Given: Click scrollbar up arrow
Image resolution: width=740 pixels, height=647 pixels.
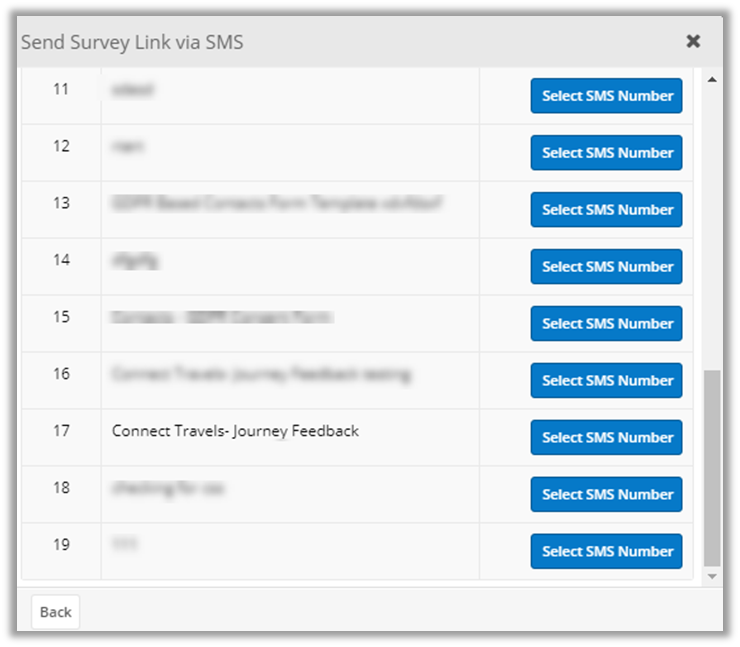Looking at the screenshot, I should 712,79.
